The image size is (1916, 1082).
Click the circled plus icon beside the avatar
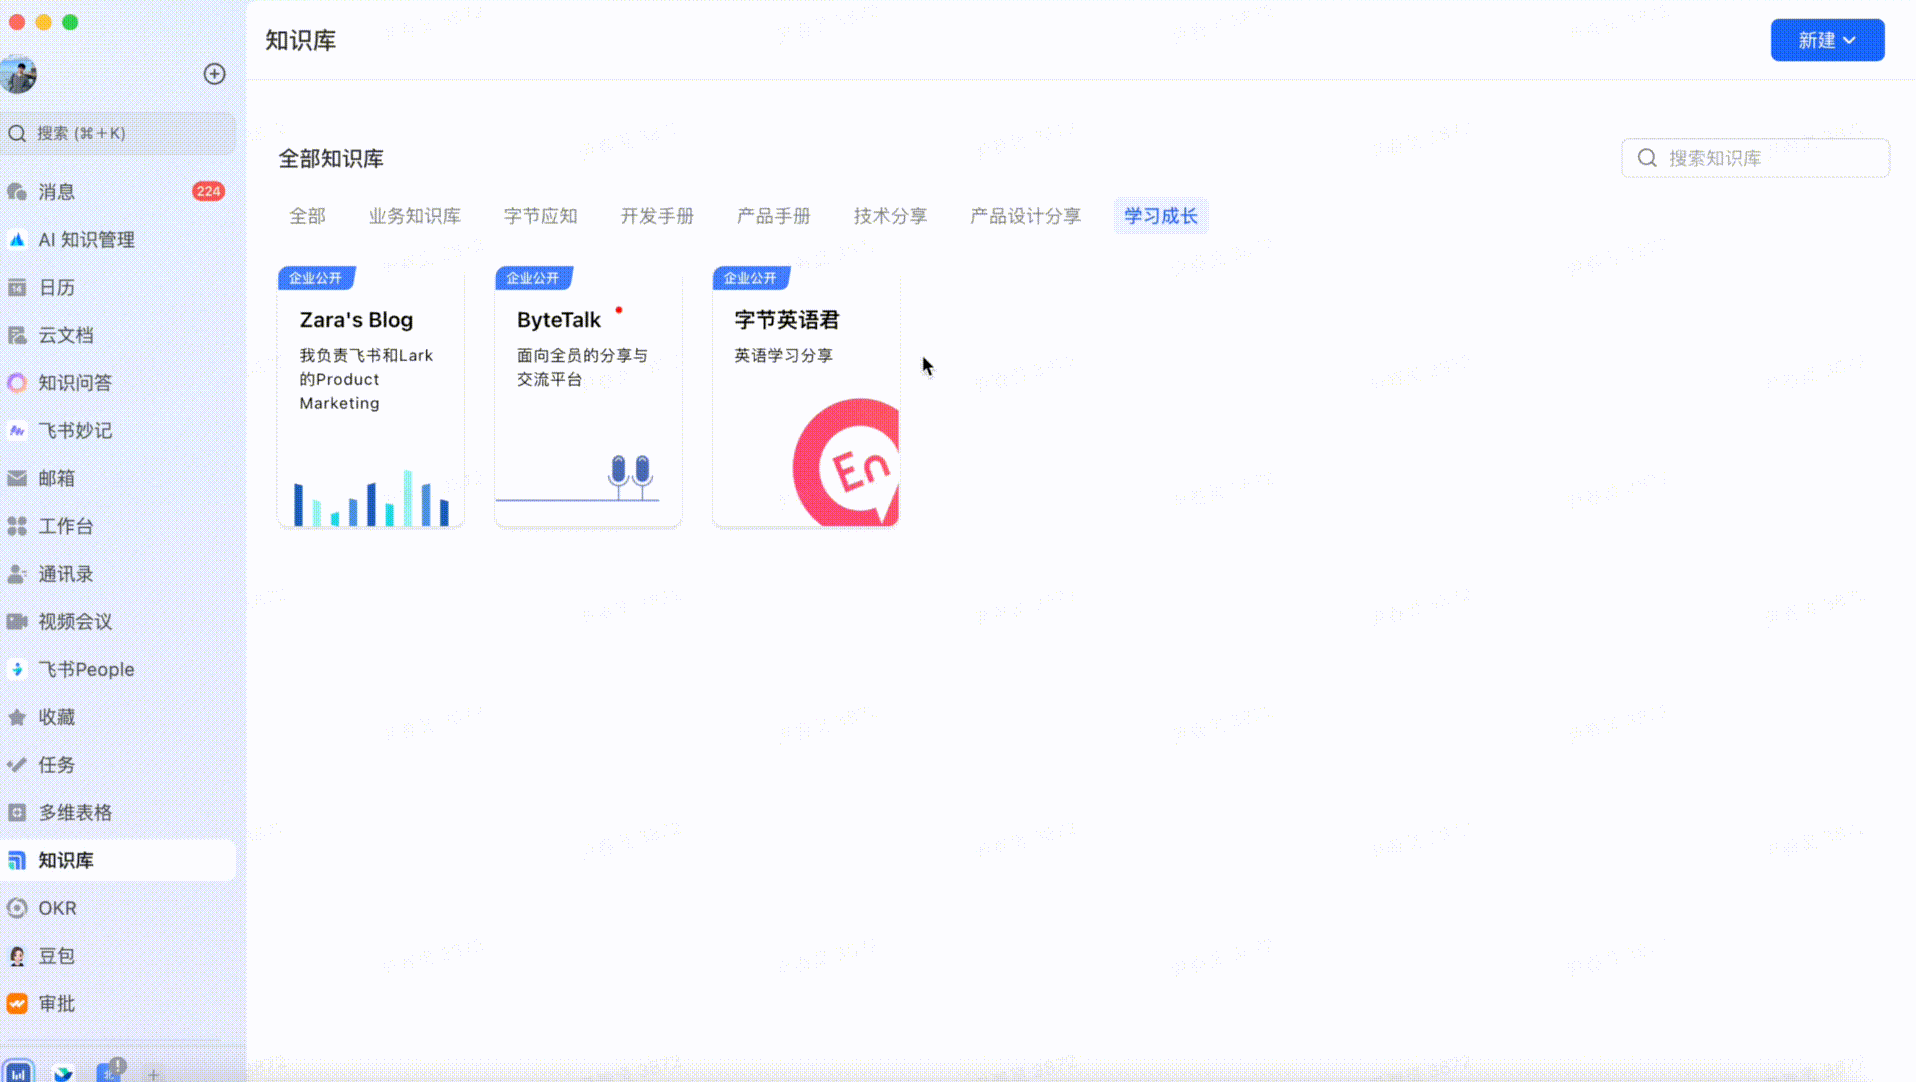(x=214, y=74)
